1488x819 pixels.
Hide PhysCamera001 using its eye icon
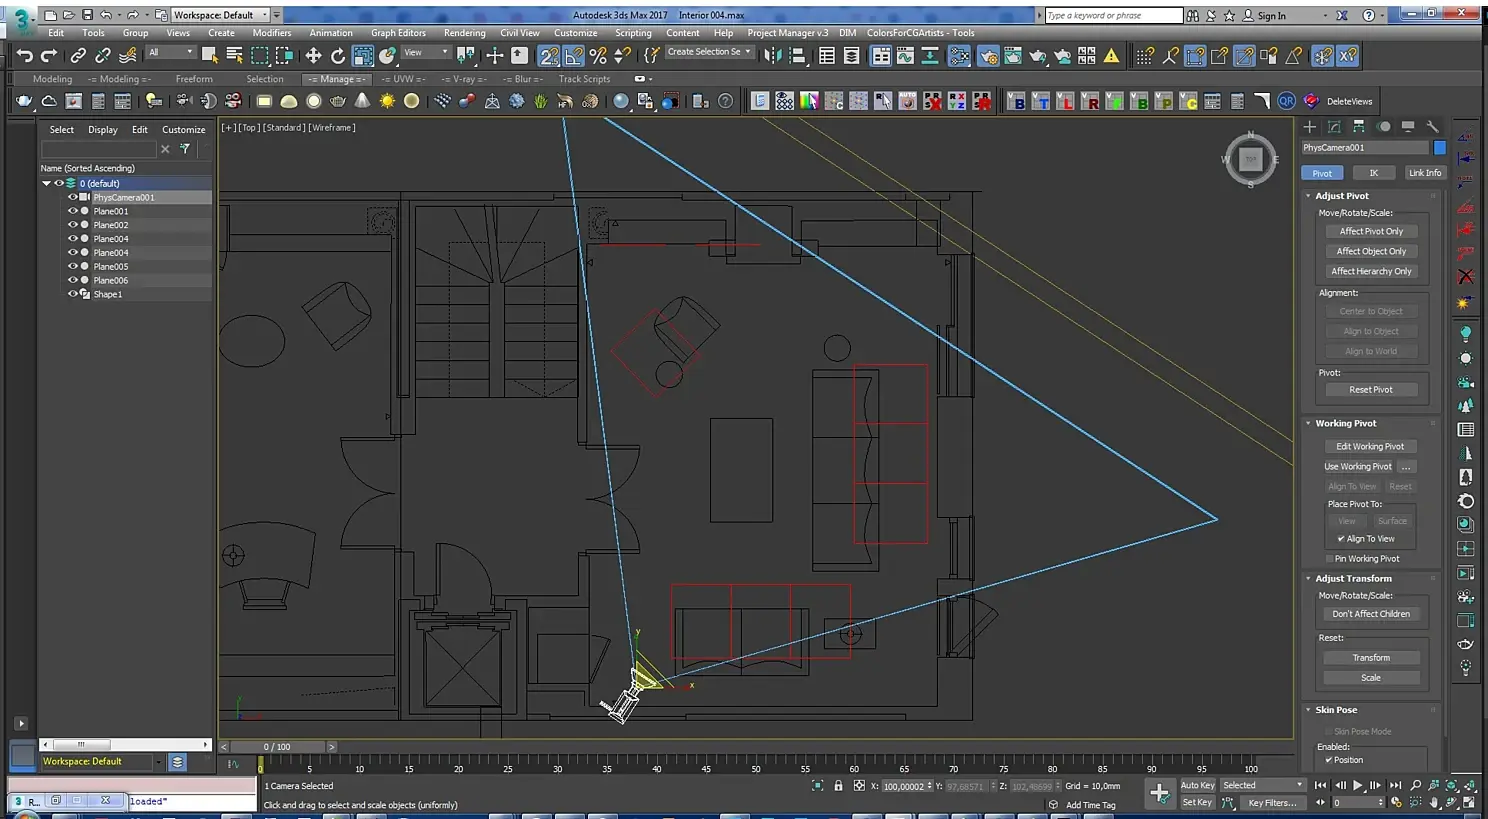pos(72,197)
